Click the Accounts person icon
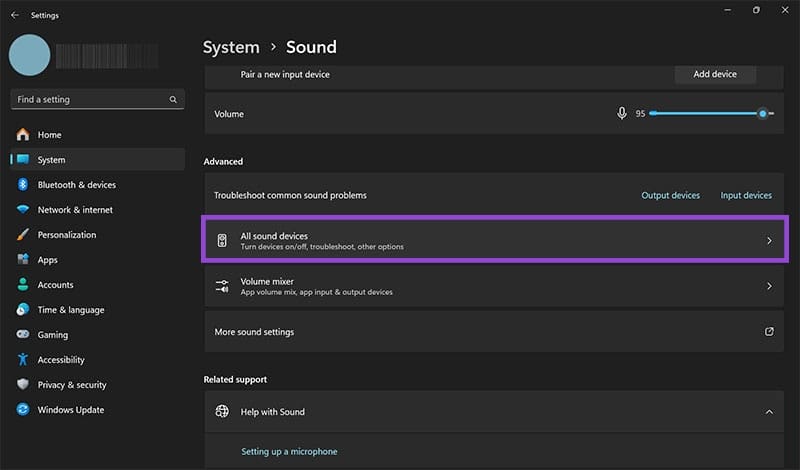This screenshot has height=470, width=800. [x=23, y=284]
